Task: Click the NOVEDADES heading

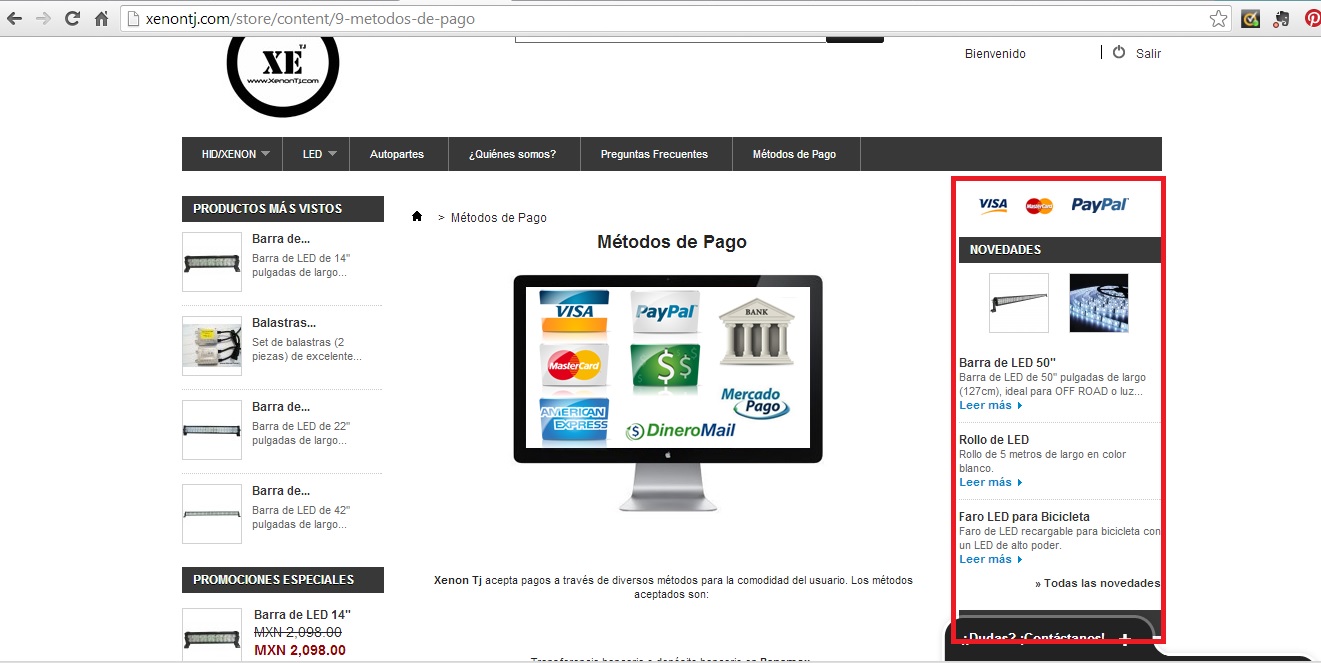Action: (1060, 249)
